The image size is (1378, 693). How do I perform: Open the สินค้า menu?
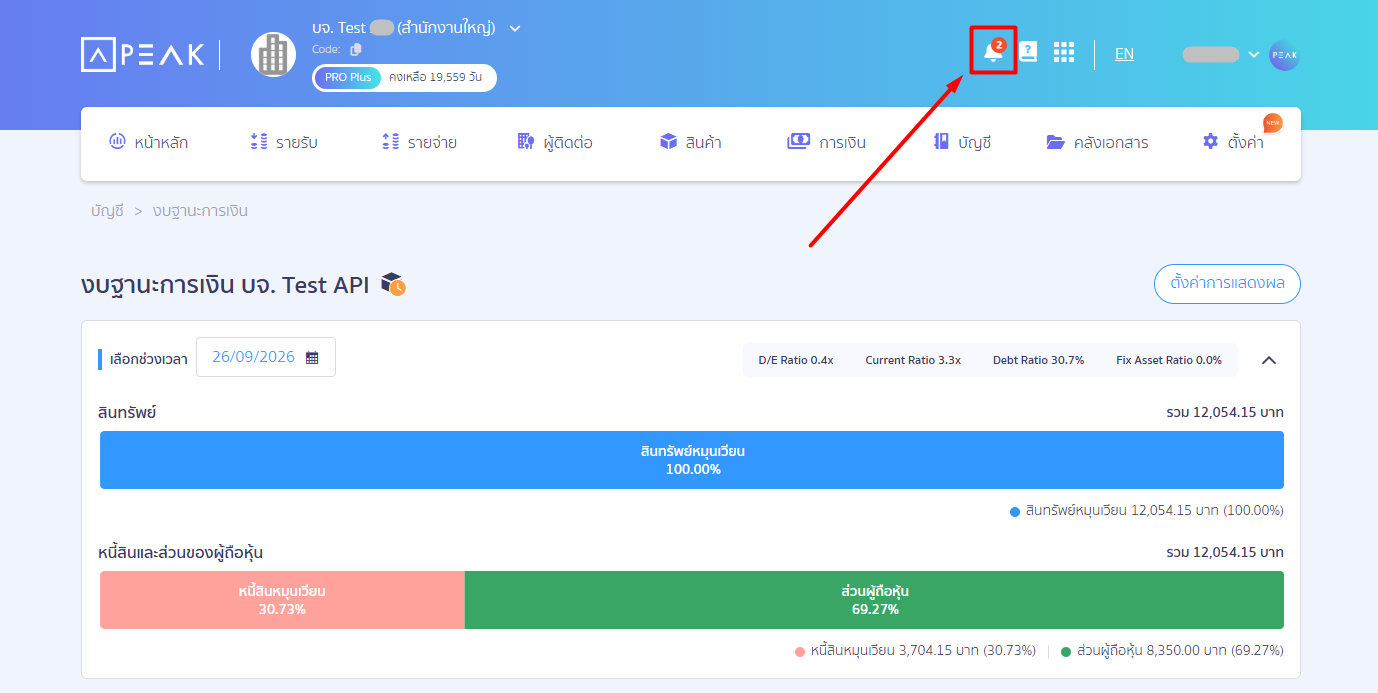[691, 142]
